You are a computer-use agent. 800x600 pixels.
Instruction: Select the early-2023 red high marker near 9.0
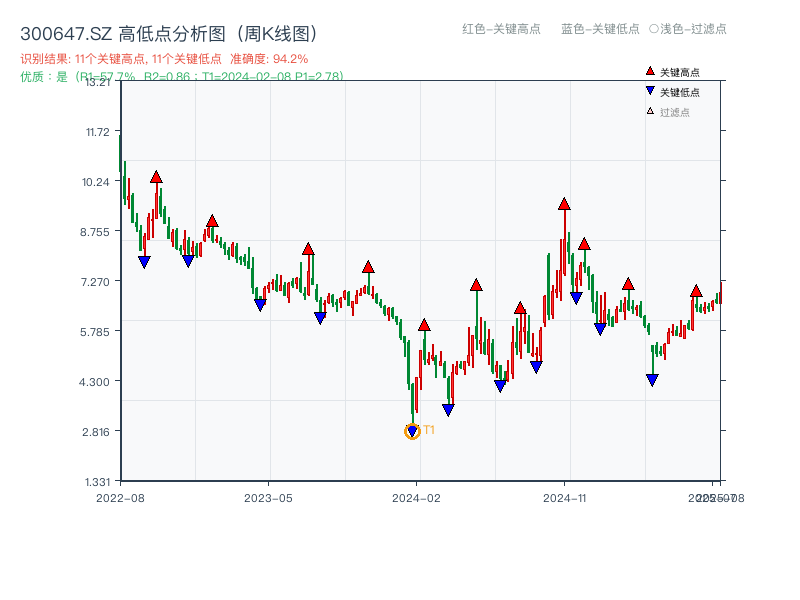click(x=212, y=221)
